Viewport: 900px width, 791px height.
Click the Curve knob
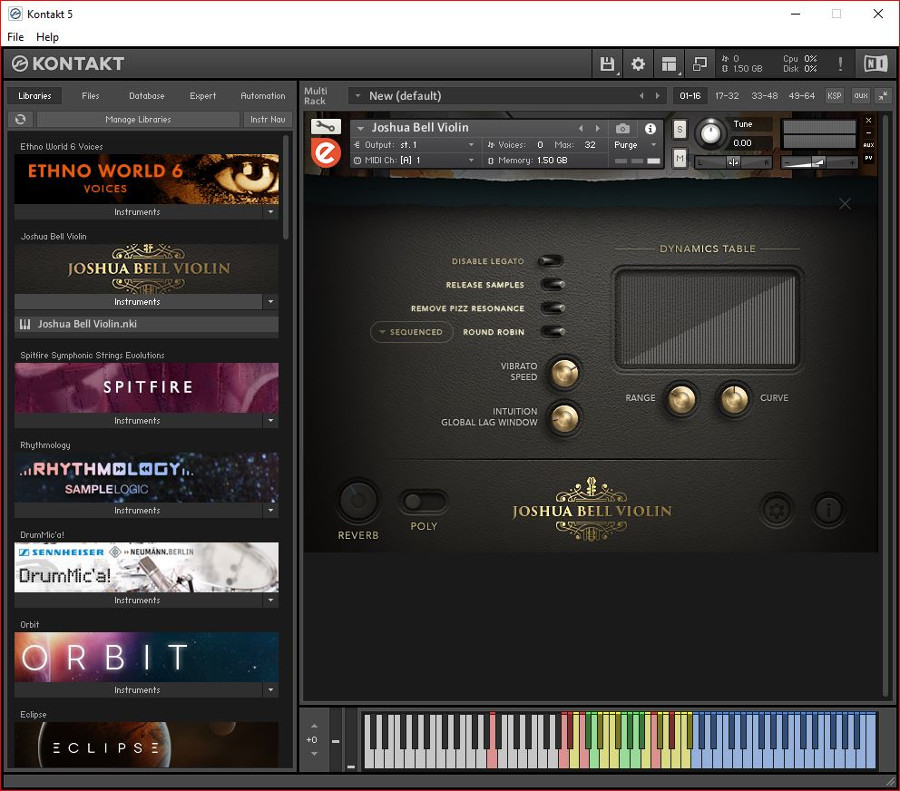[x=734, y=398]
